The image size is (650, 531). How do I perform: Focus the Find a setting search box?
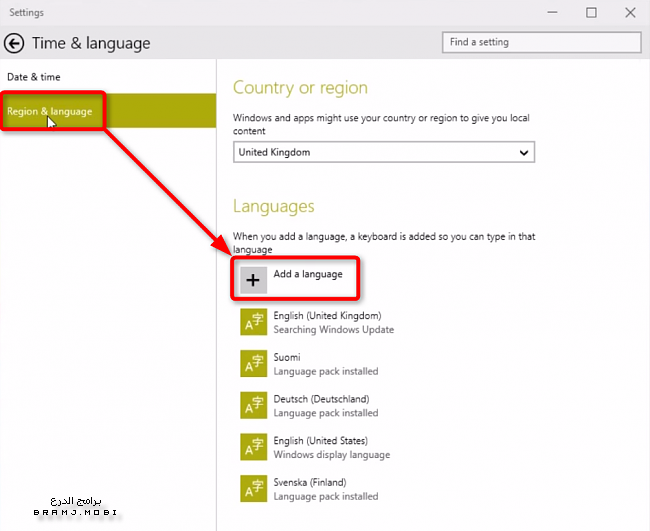541,42
